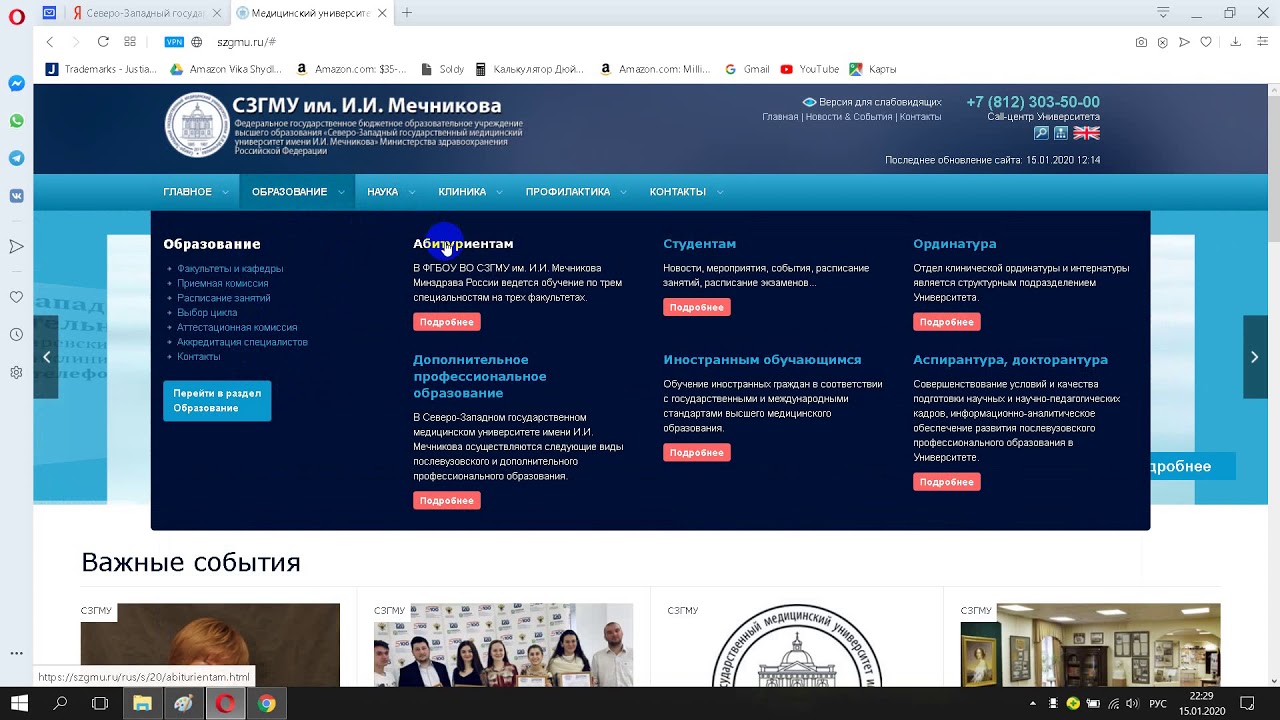Expand the КОНТАКТЫ menu

[x=686, y=191]
